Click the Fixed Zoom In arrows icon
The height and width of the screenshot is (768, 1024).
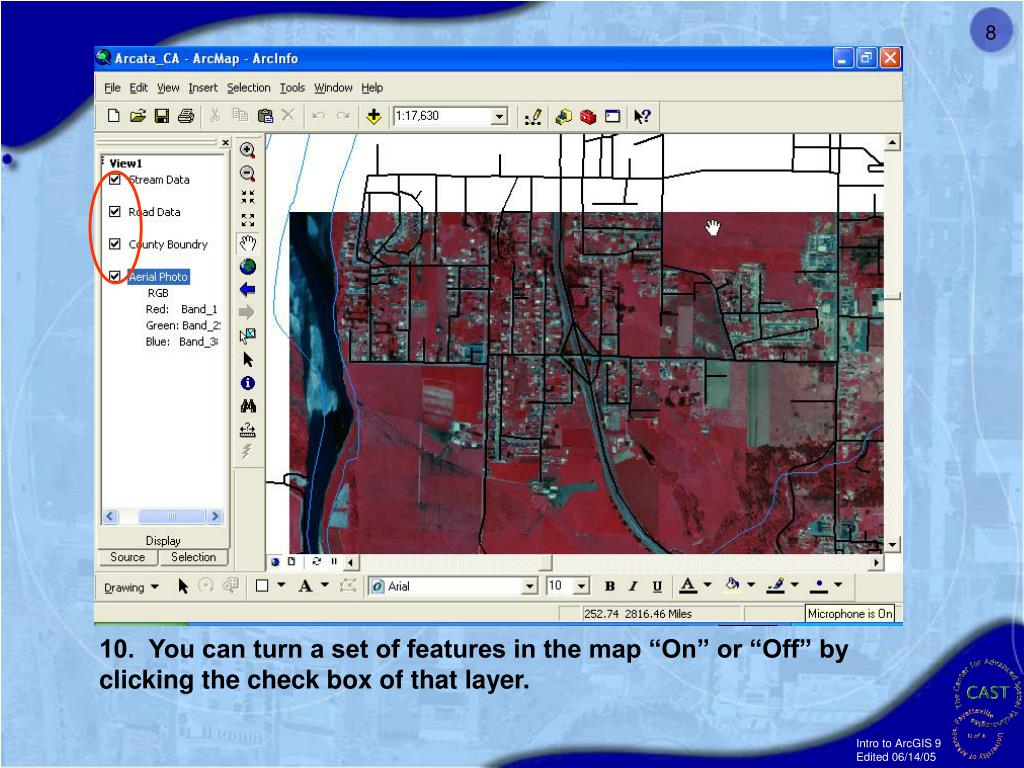[248, 197]
